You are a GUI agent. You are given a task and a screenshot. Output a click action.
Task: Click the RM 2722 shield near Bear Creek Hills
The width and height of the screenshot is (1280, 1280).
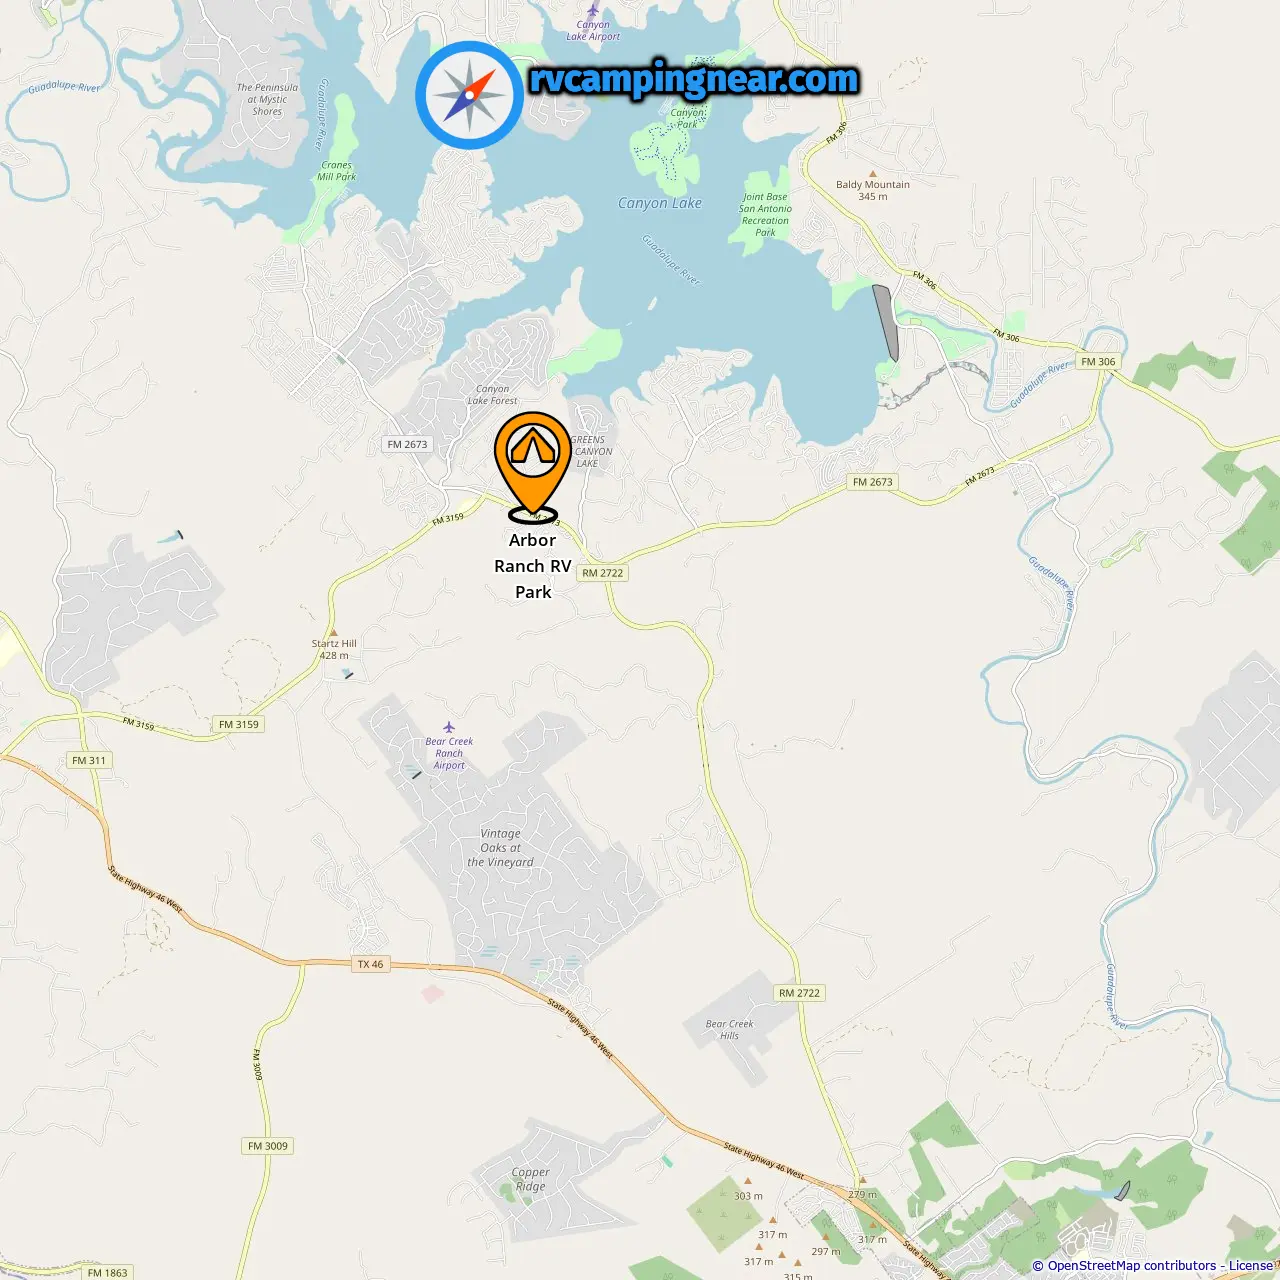coord(799,993)
